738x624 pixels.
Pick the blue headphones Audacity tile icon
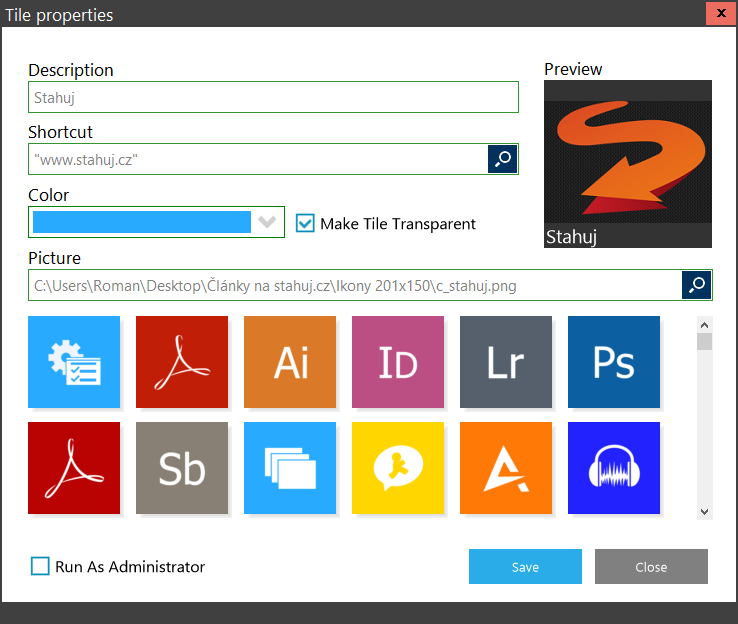pos(614,468)
